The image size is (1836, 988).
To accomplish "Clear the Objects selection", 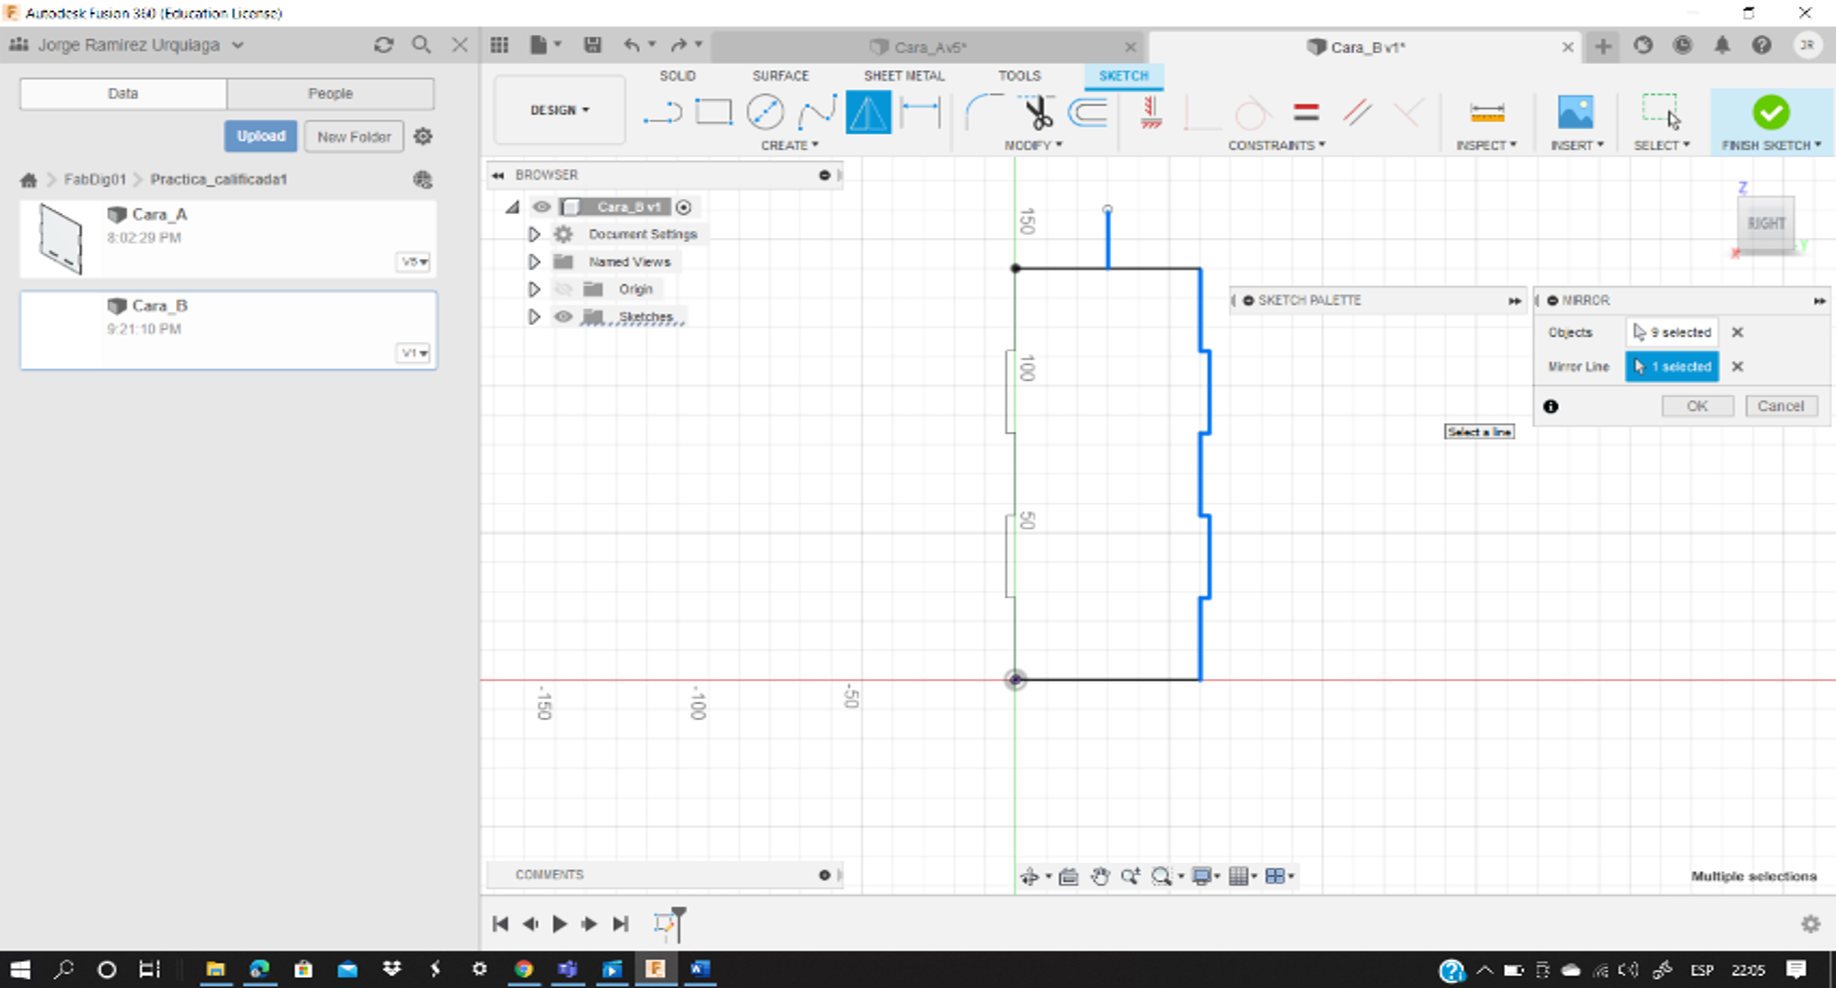I will click(x=1737, y=332).
